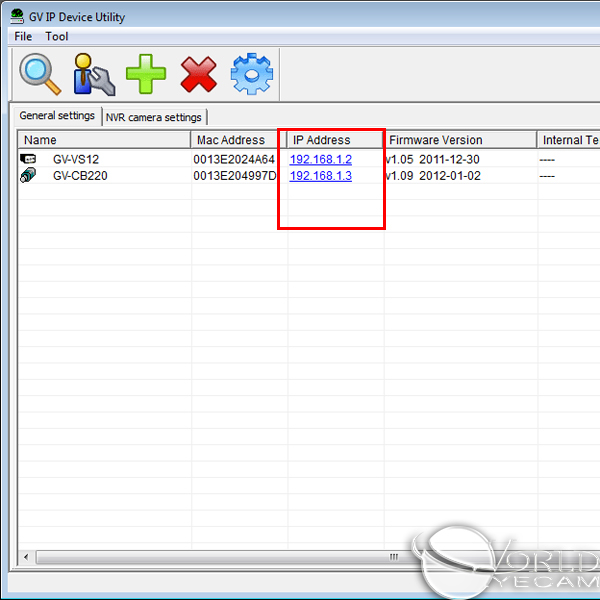Sort by the Firmware Version column header

click(460, 140)
